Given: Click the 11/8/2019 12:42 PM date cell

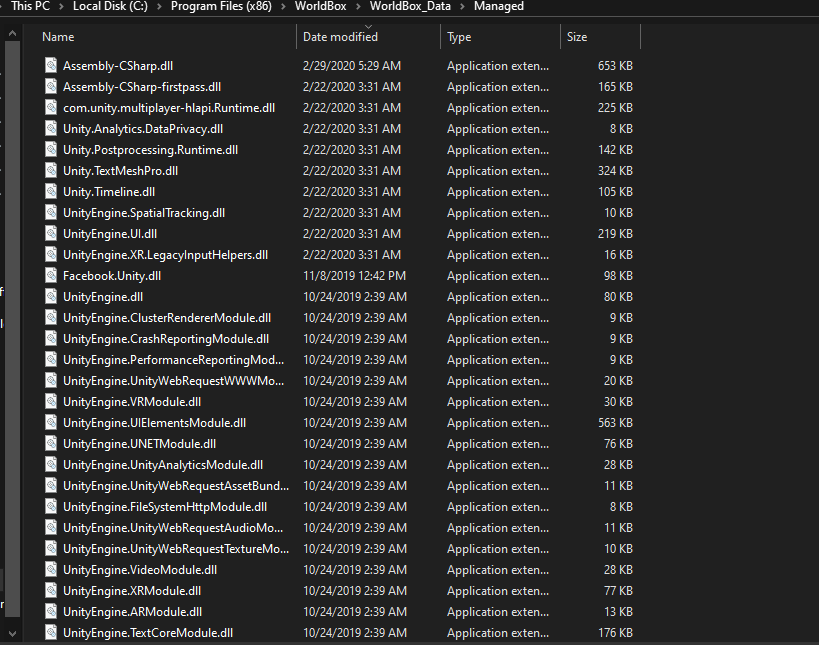Looking at the screenshot, I should pyautogui.click(x=355, y=276).
